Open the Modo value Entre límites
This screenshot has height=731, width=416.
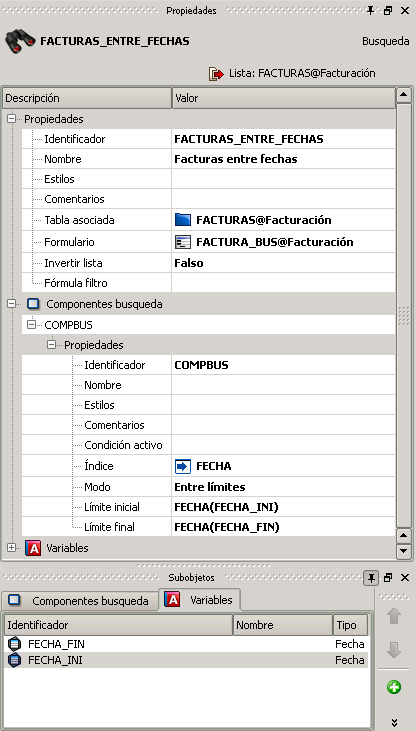pyautogui.click(x=284, y=487)
